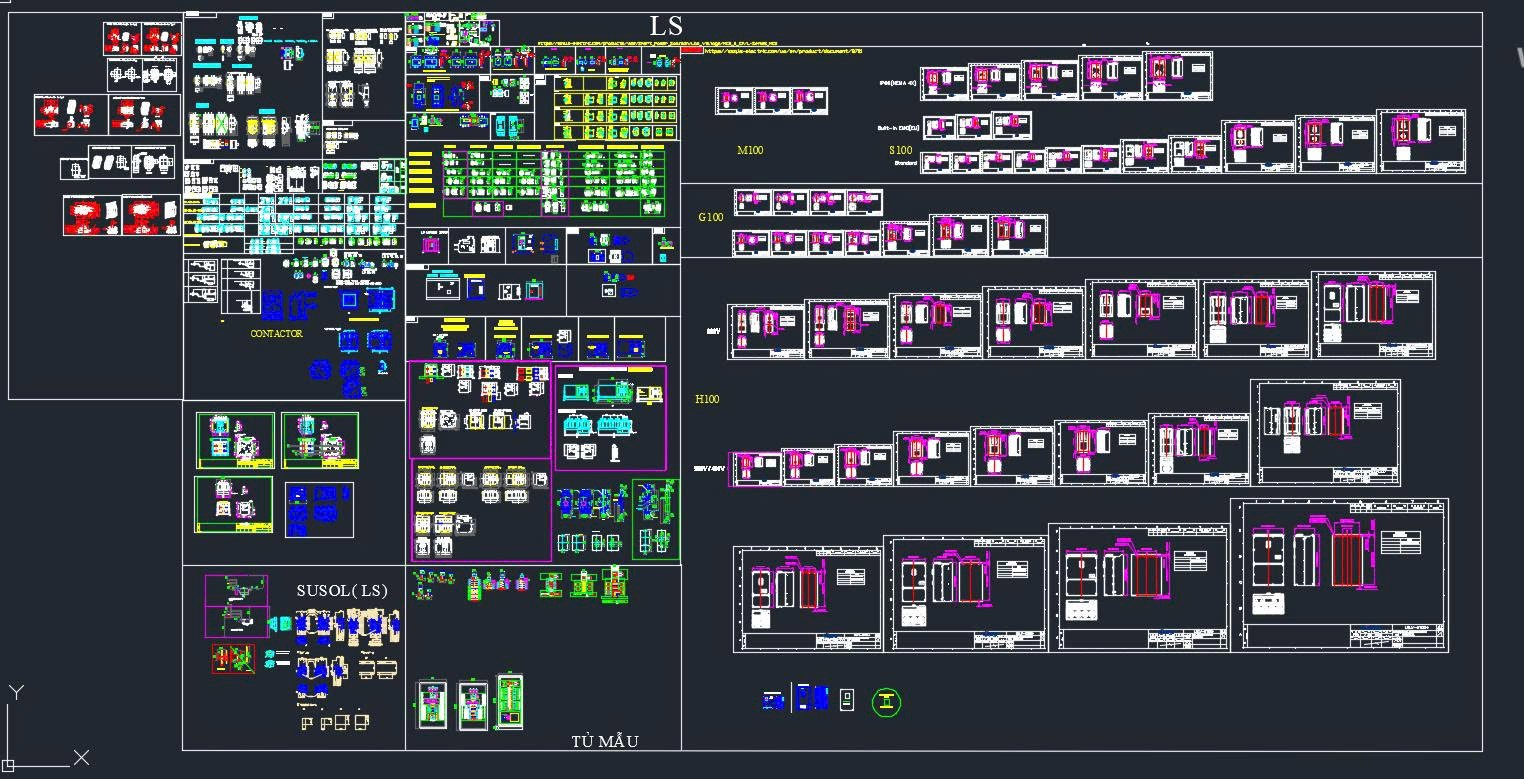
Task: Select the yellow "H100" label
Action: [x=707, y=399]
